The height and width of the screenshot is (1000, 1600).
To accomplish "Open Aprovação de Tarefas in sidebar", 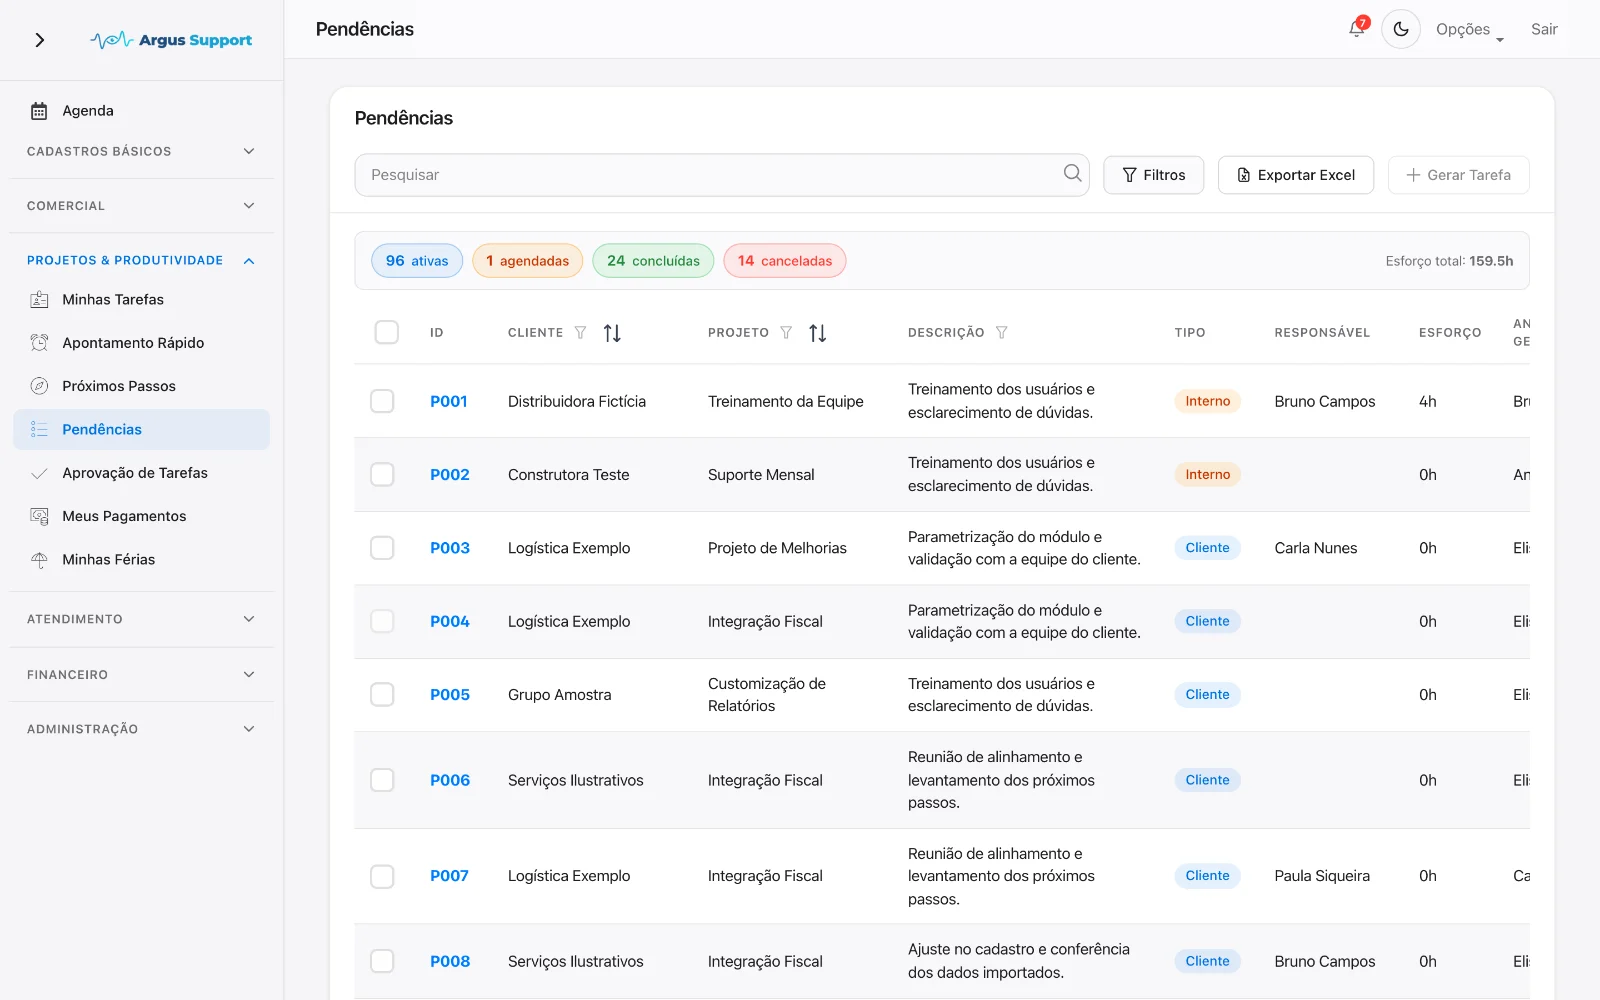I will tap(141, 473).
